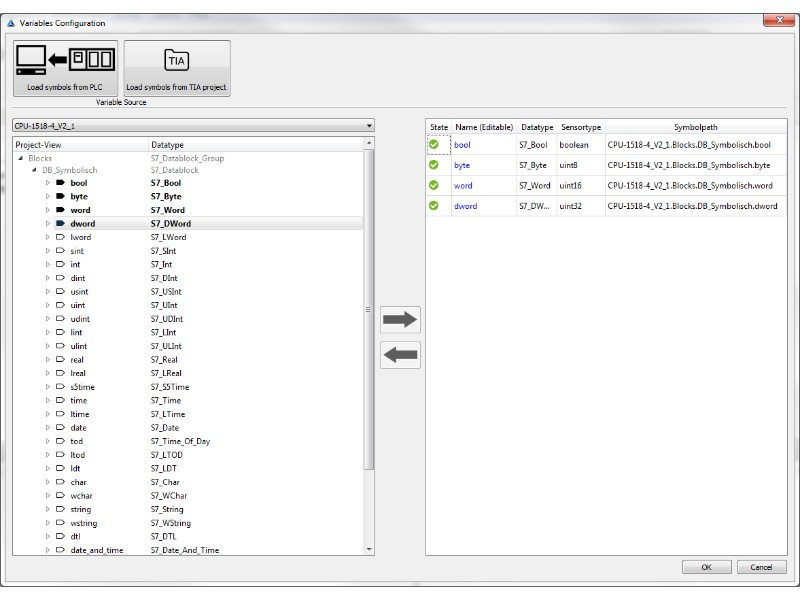Click green state icon of bool row

pos(434,145)
